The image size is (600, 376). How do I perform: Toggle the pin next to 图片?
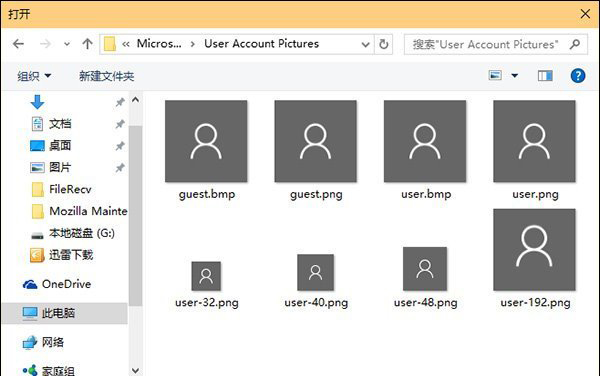pos(120,168)
